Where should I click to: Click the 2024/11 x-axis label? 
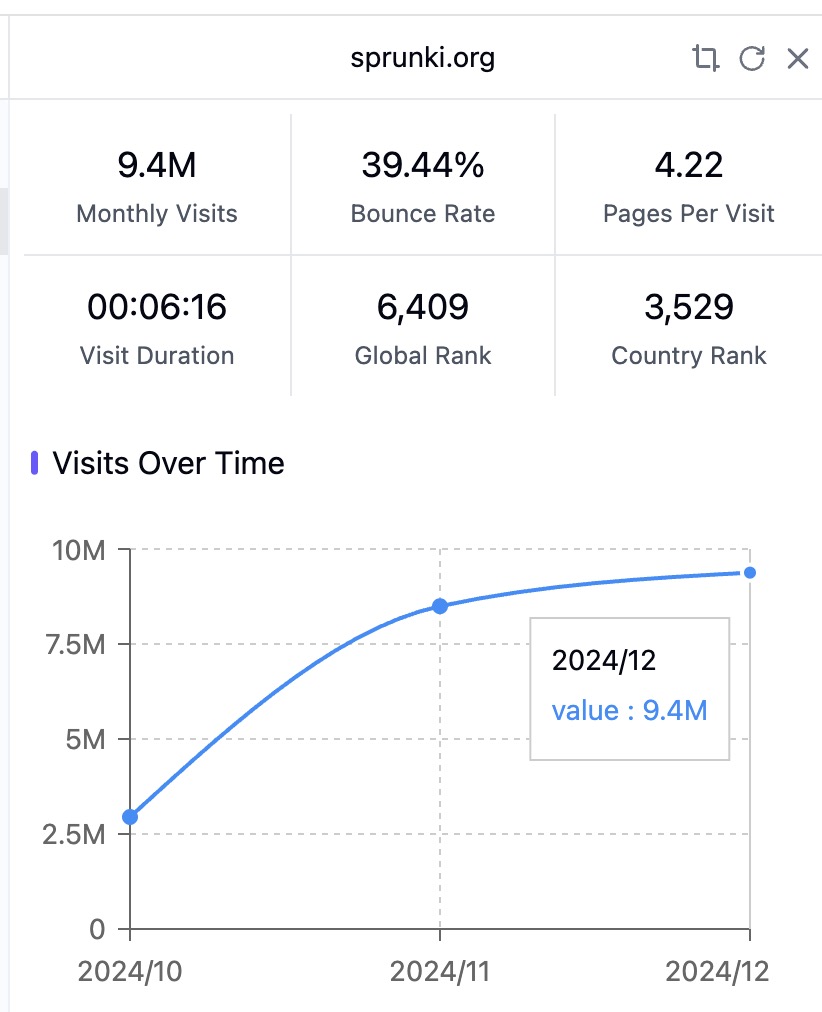440,971
